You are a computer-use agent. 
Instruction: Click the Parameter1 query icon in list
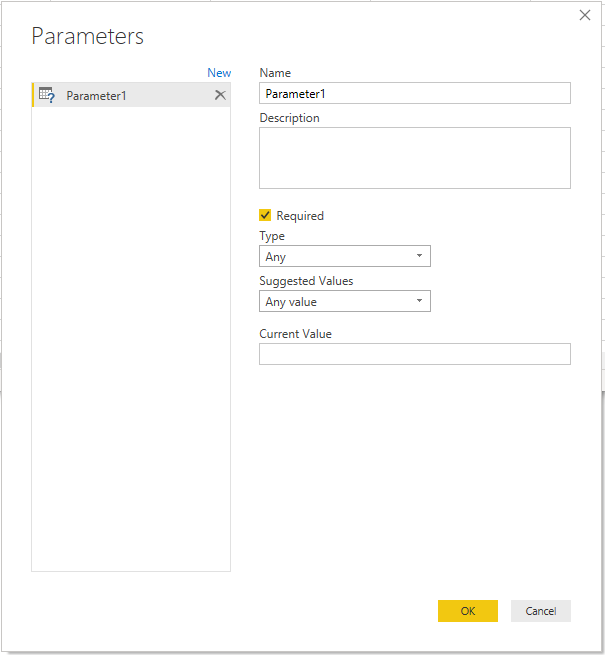47,95
